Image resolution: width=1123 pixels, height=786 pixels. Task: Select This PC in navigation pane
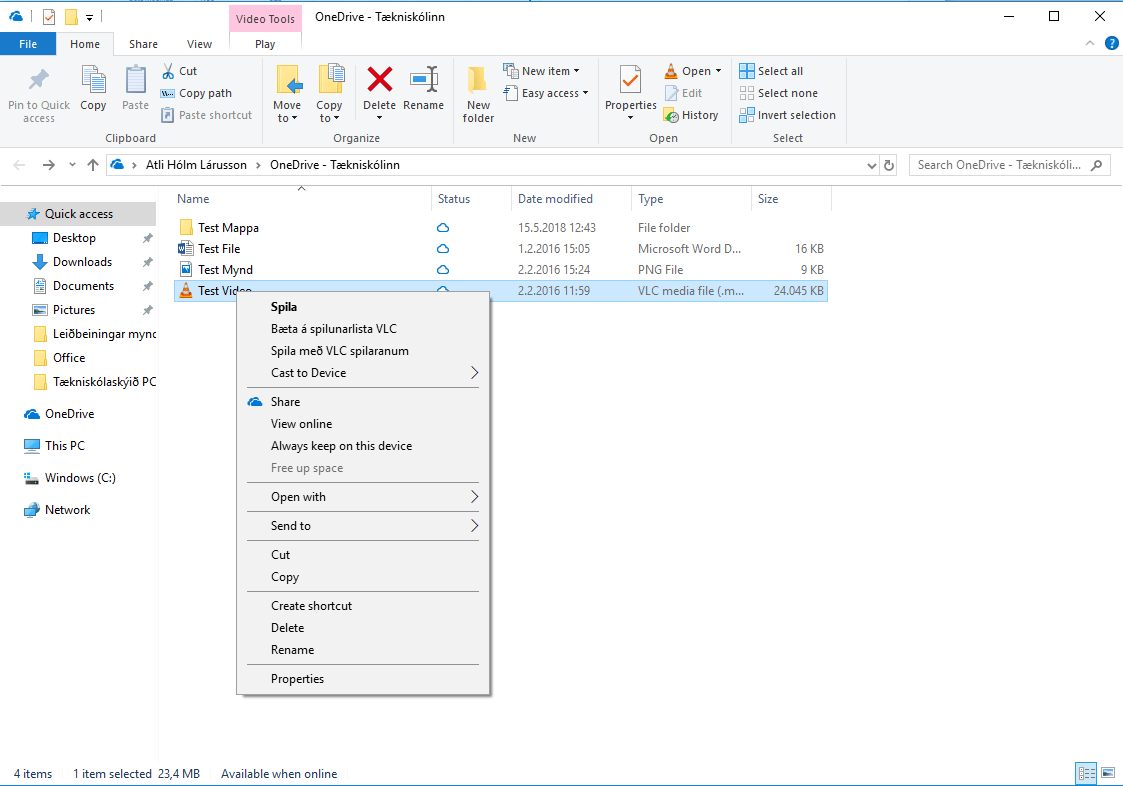(x=65, y=446)
